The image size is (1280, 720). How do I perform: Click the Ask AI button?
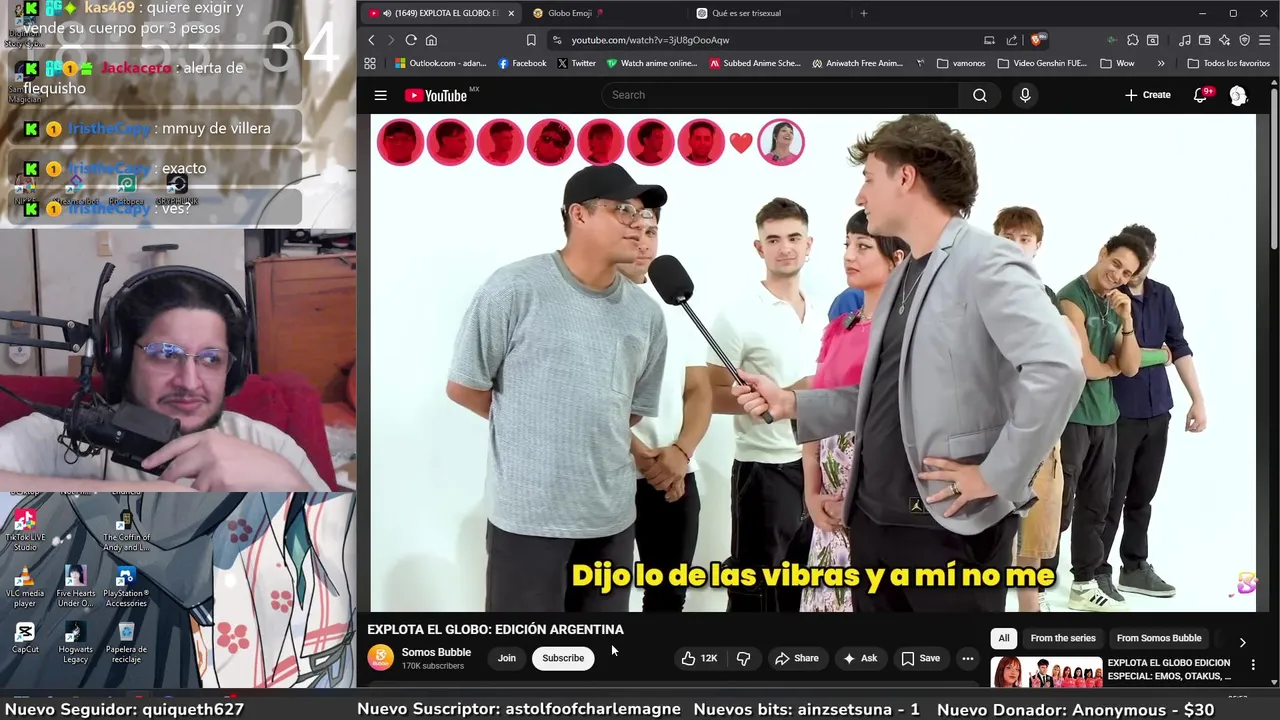(x=859, y=658)
